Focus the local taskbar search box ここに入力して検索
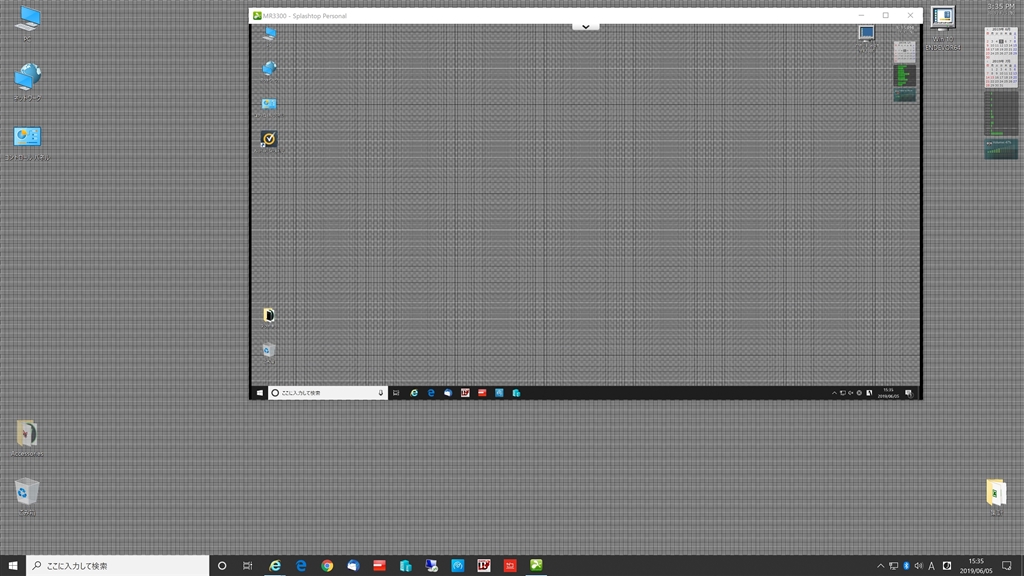Screen dimensions: 1024x576 click(118, 566)
